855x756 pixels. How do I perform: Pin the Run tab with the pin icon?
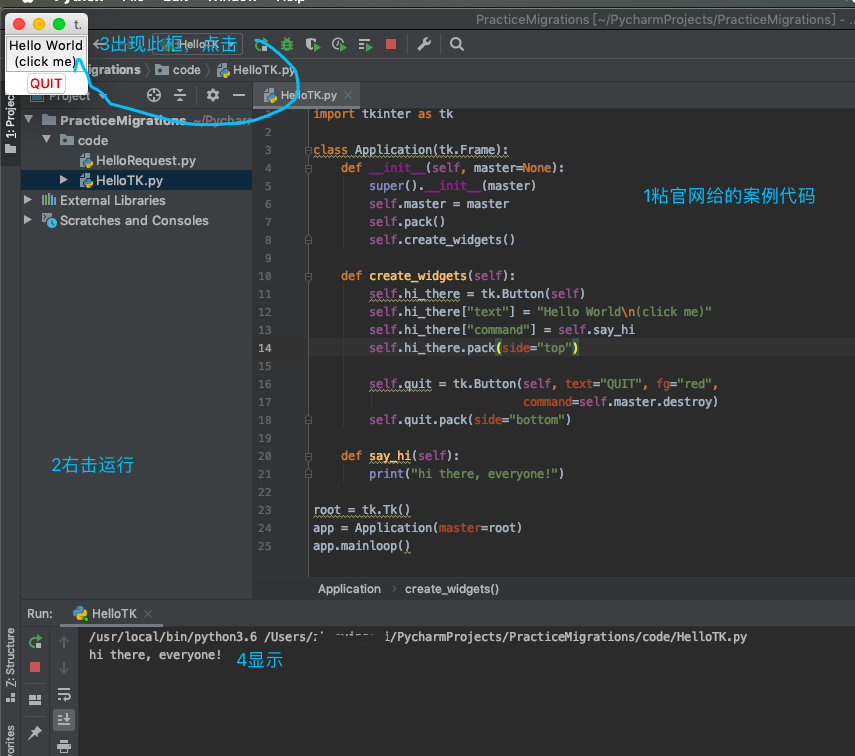coord(35,733)
